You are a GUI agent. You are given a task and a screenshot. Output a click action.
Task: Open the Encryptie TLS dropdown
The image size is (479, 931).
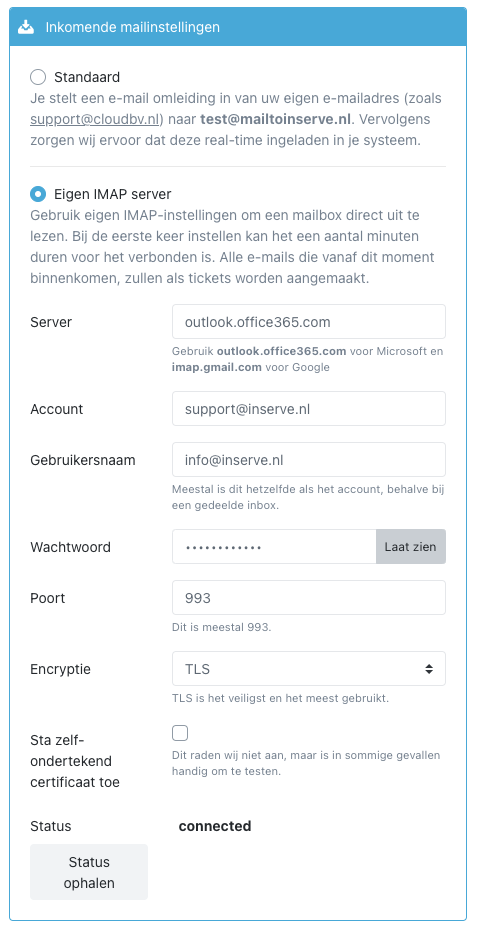(309, 669)
